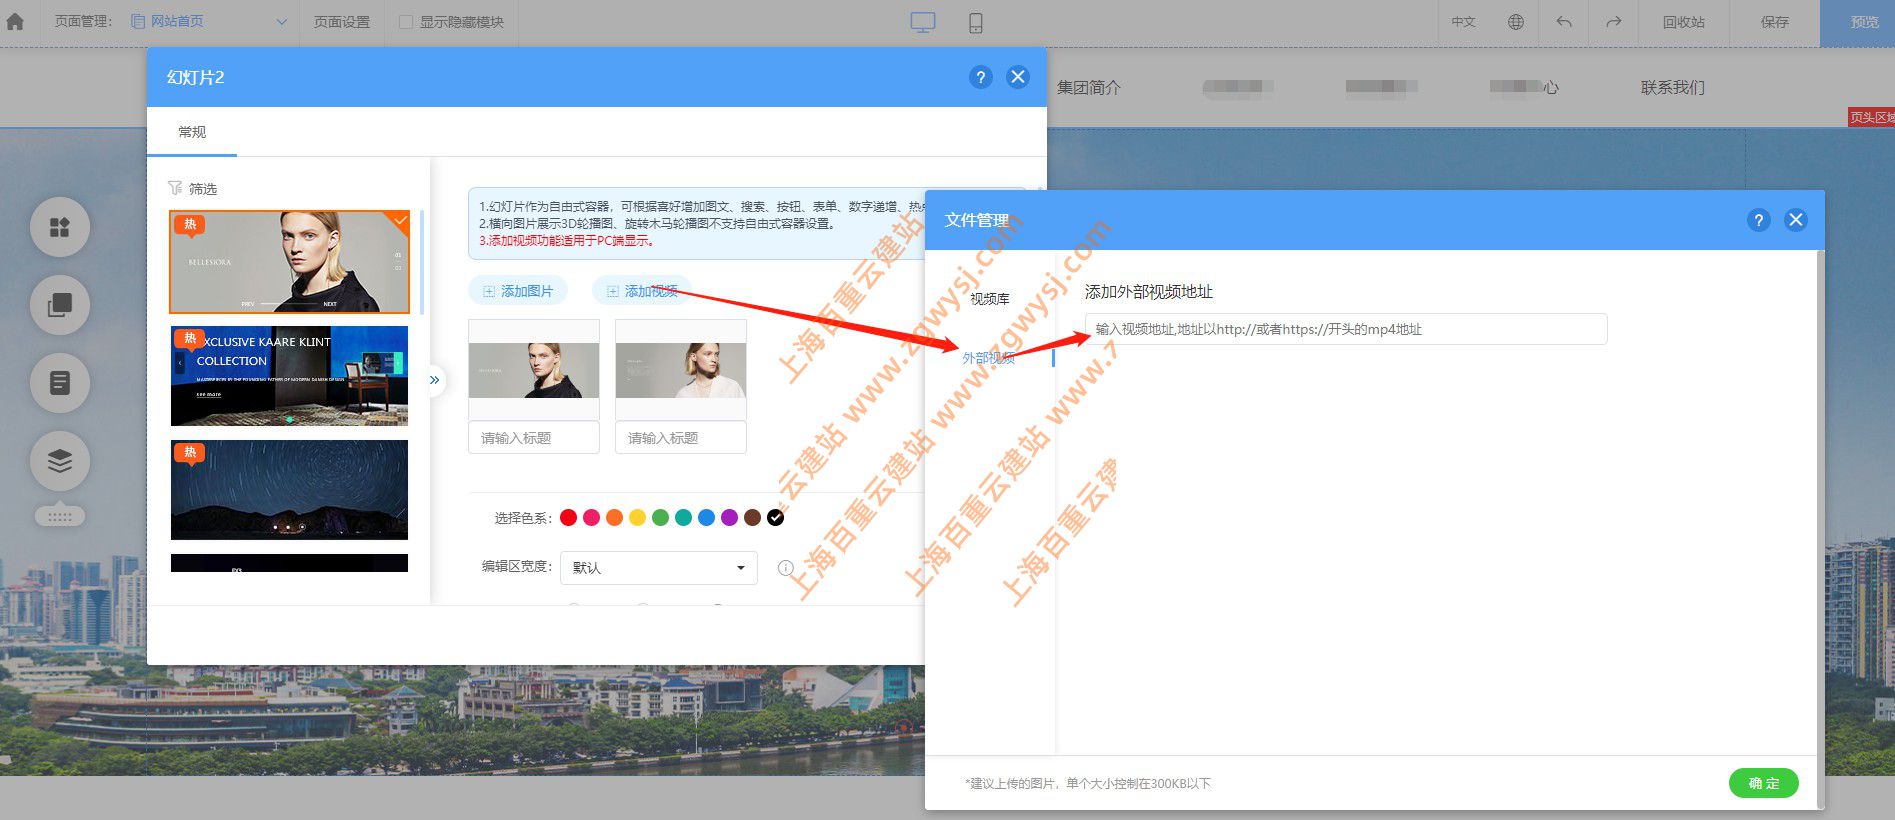This screenshot has width=1895, height=820.
Task: Click the home icon in top bar
Action: tap(15, 21)
